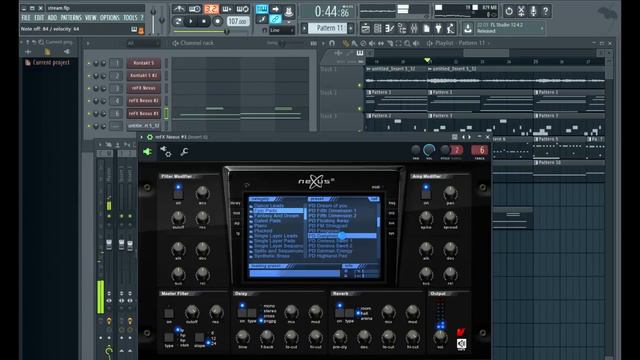Select playlist zoom magnifier tool
640x360 pixels.
[407, 43]
